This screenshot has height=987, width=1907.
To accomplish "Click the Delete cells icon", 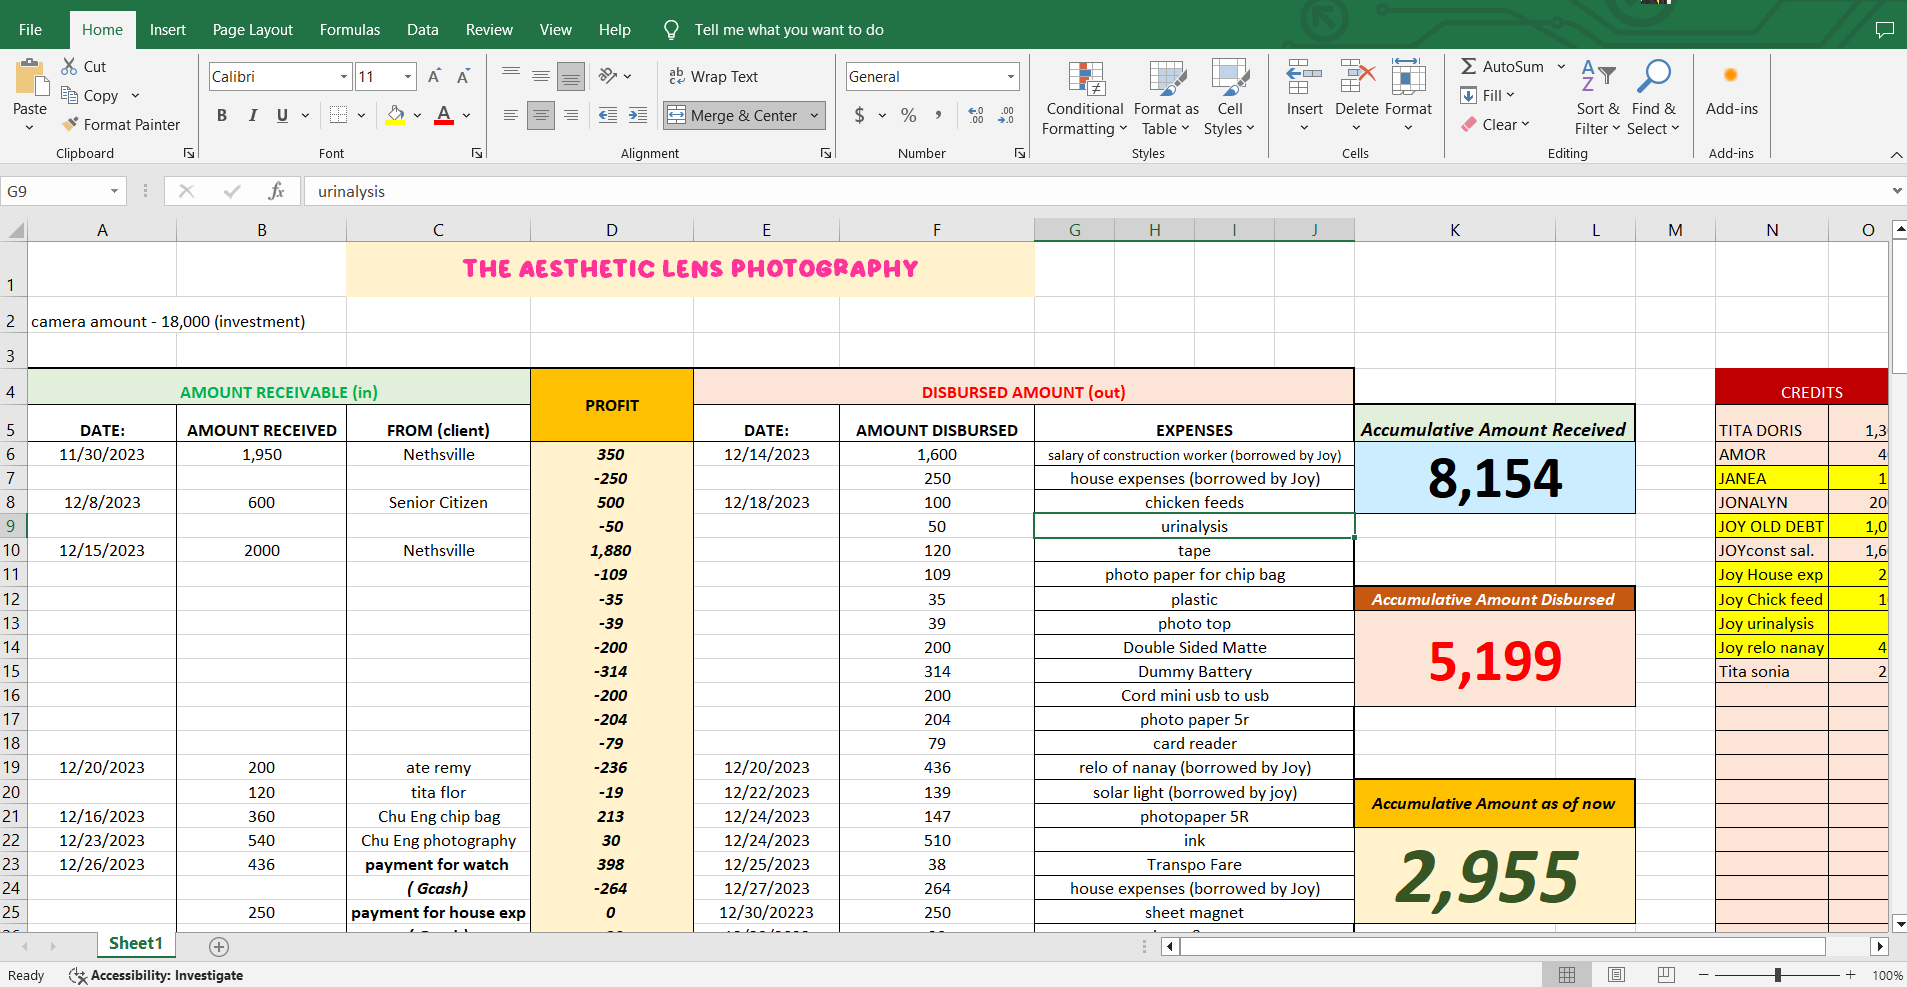I will pyautogui.click(x=1357, y=77).
